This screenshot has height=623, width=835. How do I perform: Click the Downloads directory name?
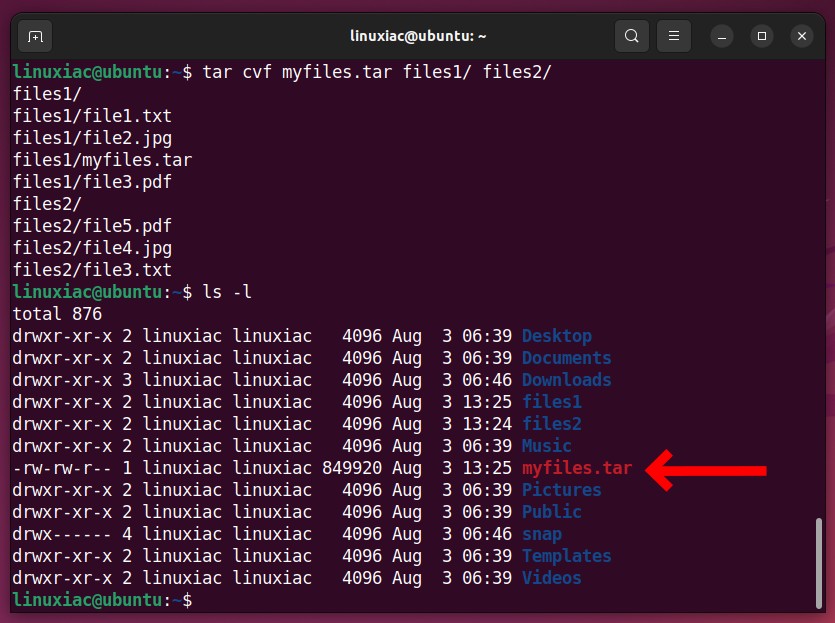pos(567,380)
